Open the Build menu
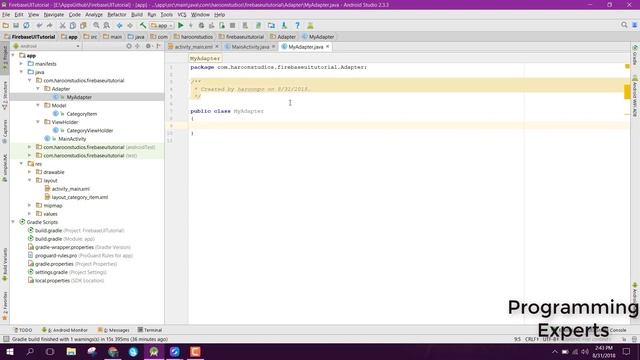This screenshot has height=360, width=640. 137,15
